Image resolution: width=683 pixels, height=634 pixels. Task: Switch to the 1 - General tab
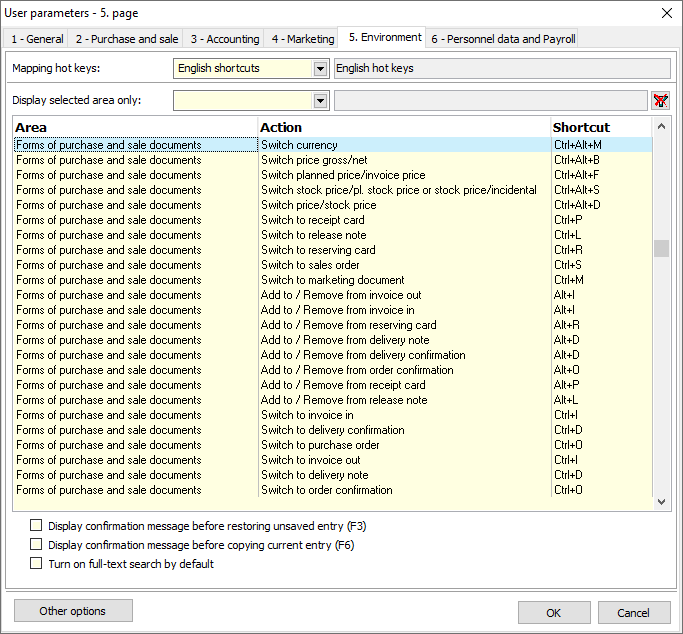click(x=37, y=39)
